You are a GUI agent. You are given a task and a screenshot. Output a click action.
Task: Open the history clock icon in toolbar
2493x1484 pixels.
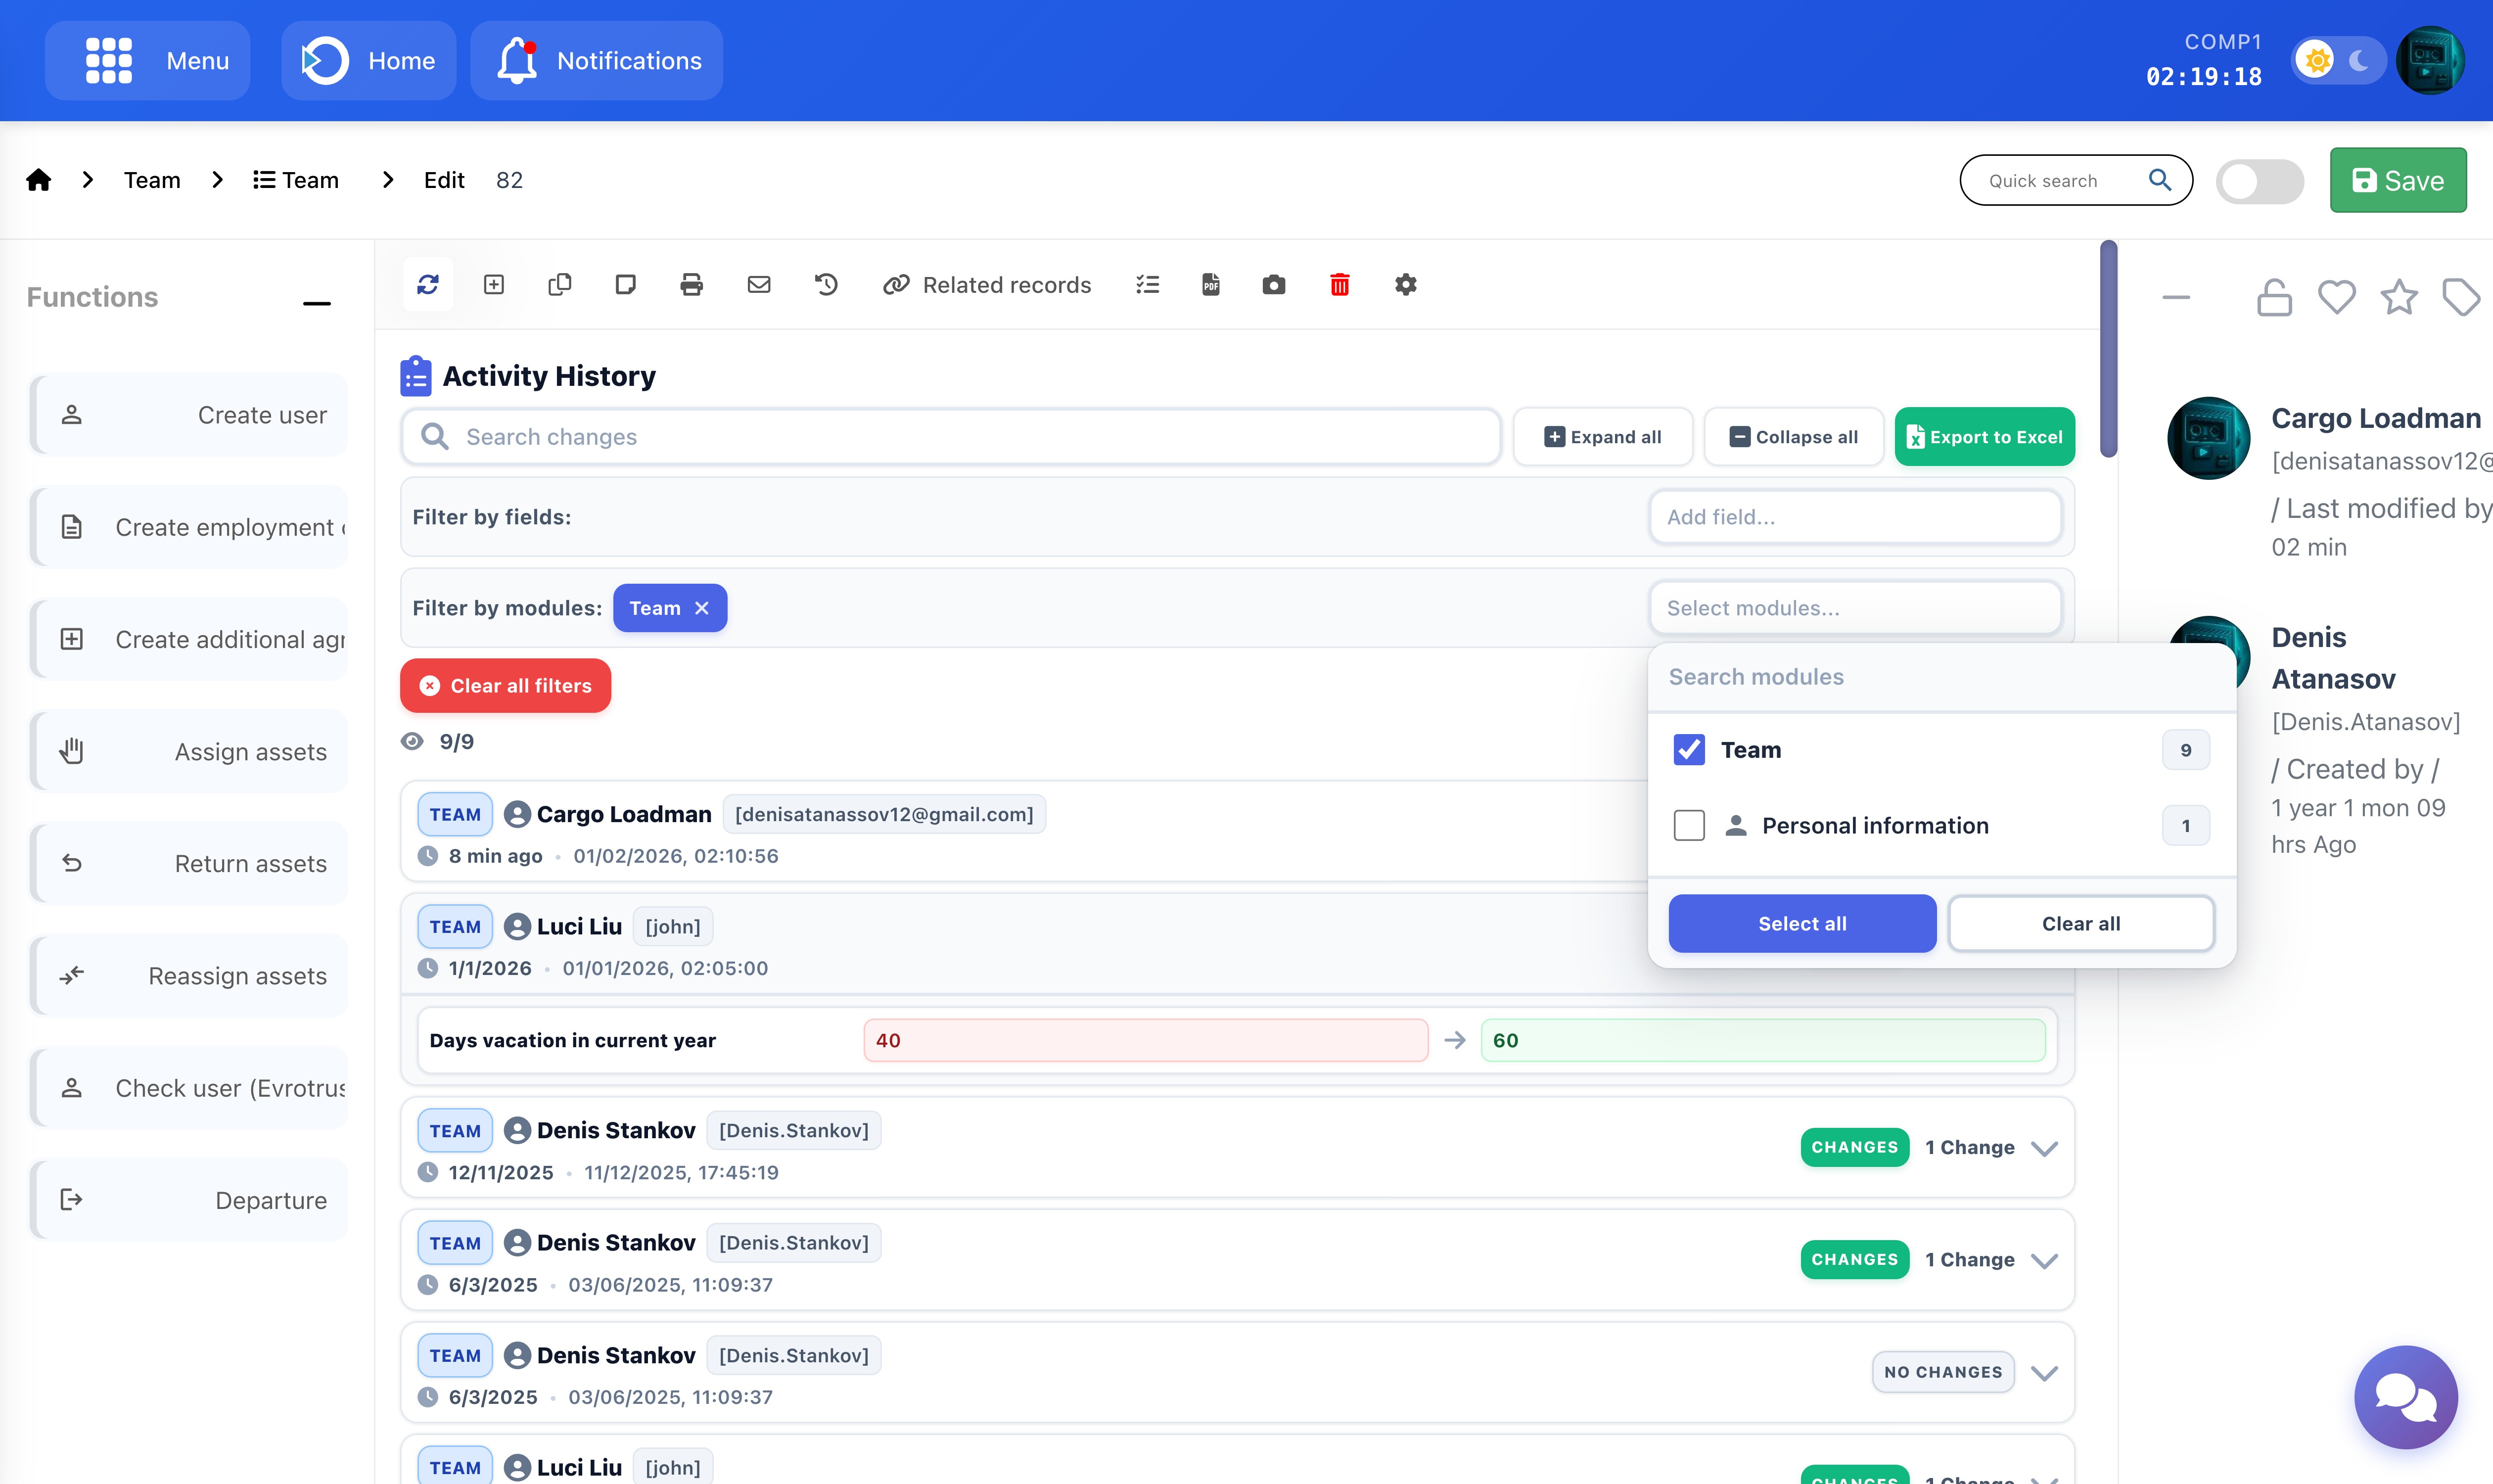point(825,285)
